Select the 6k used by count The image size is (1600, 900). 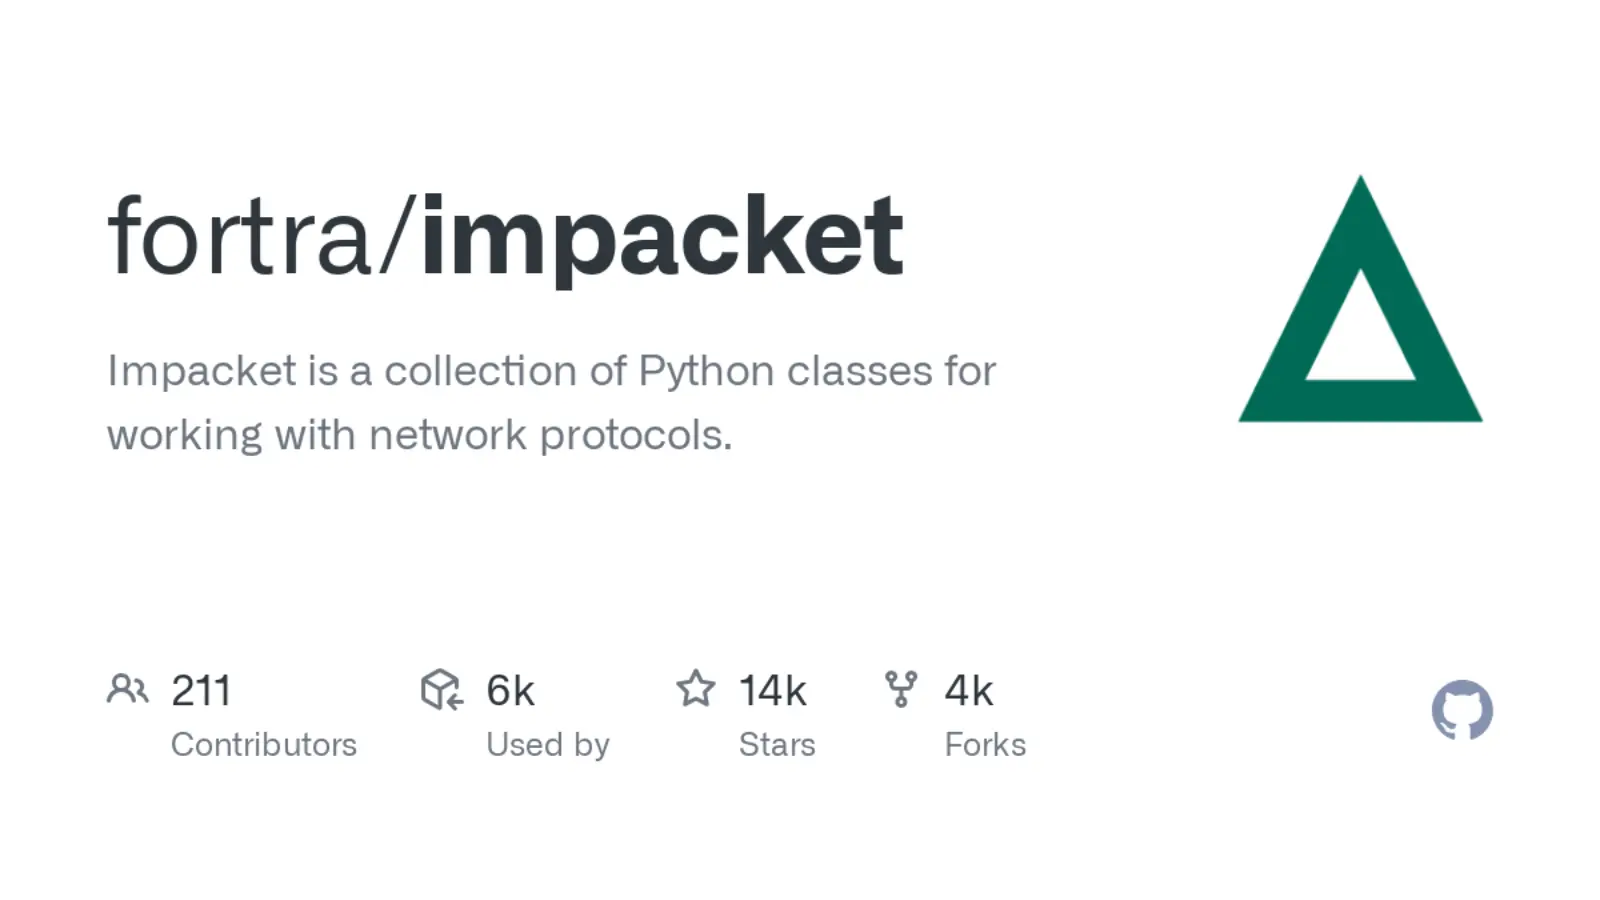[x=510, y=691]
